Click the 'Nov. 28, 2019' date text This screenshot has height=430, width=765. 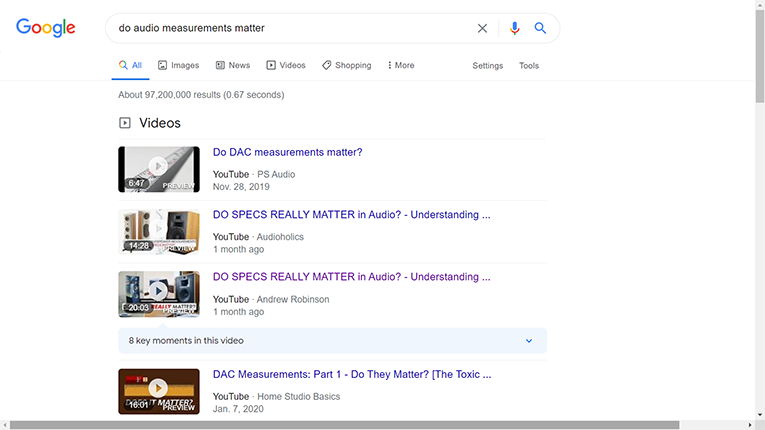(x=241, y=187)
